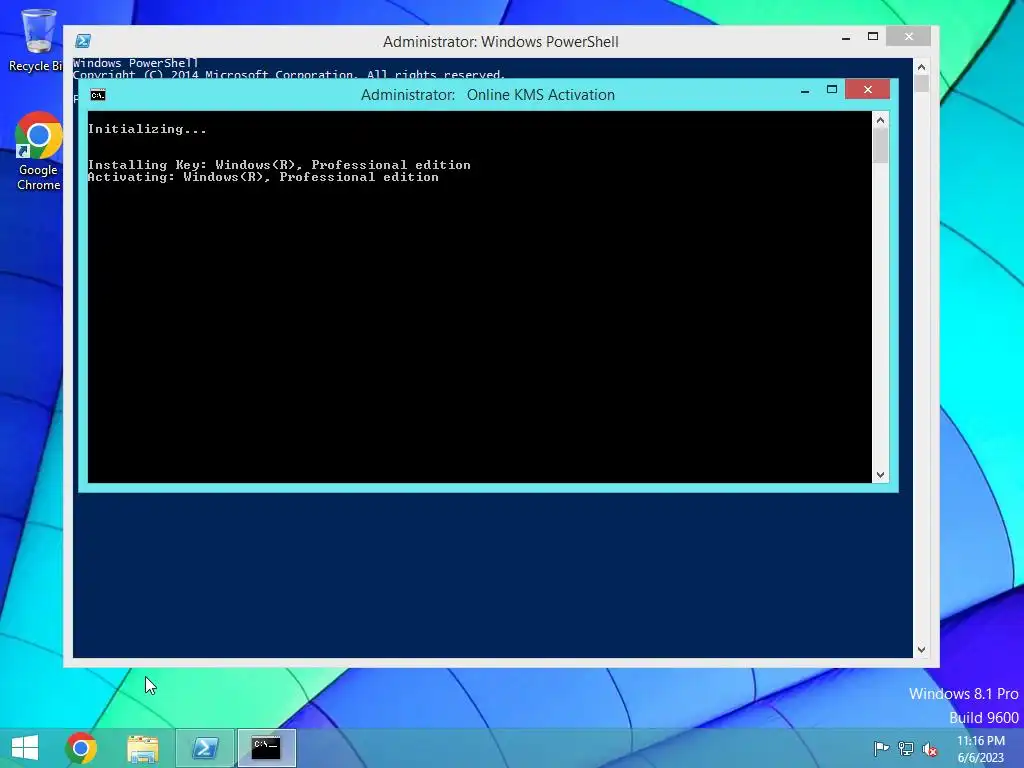Switch to PowerShell taskbar button
Viewport: 1024px width, 768px height.
205,748
